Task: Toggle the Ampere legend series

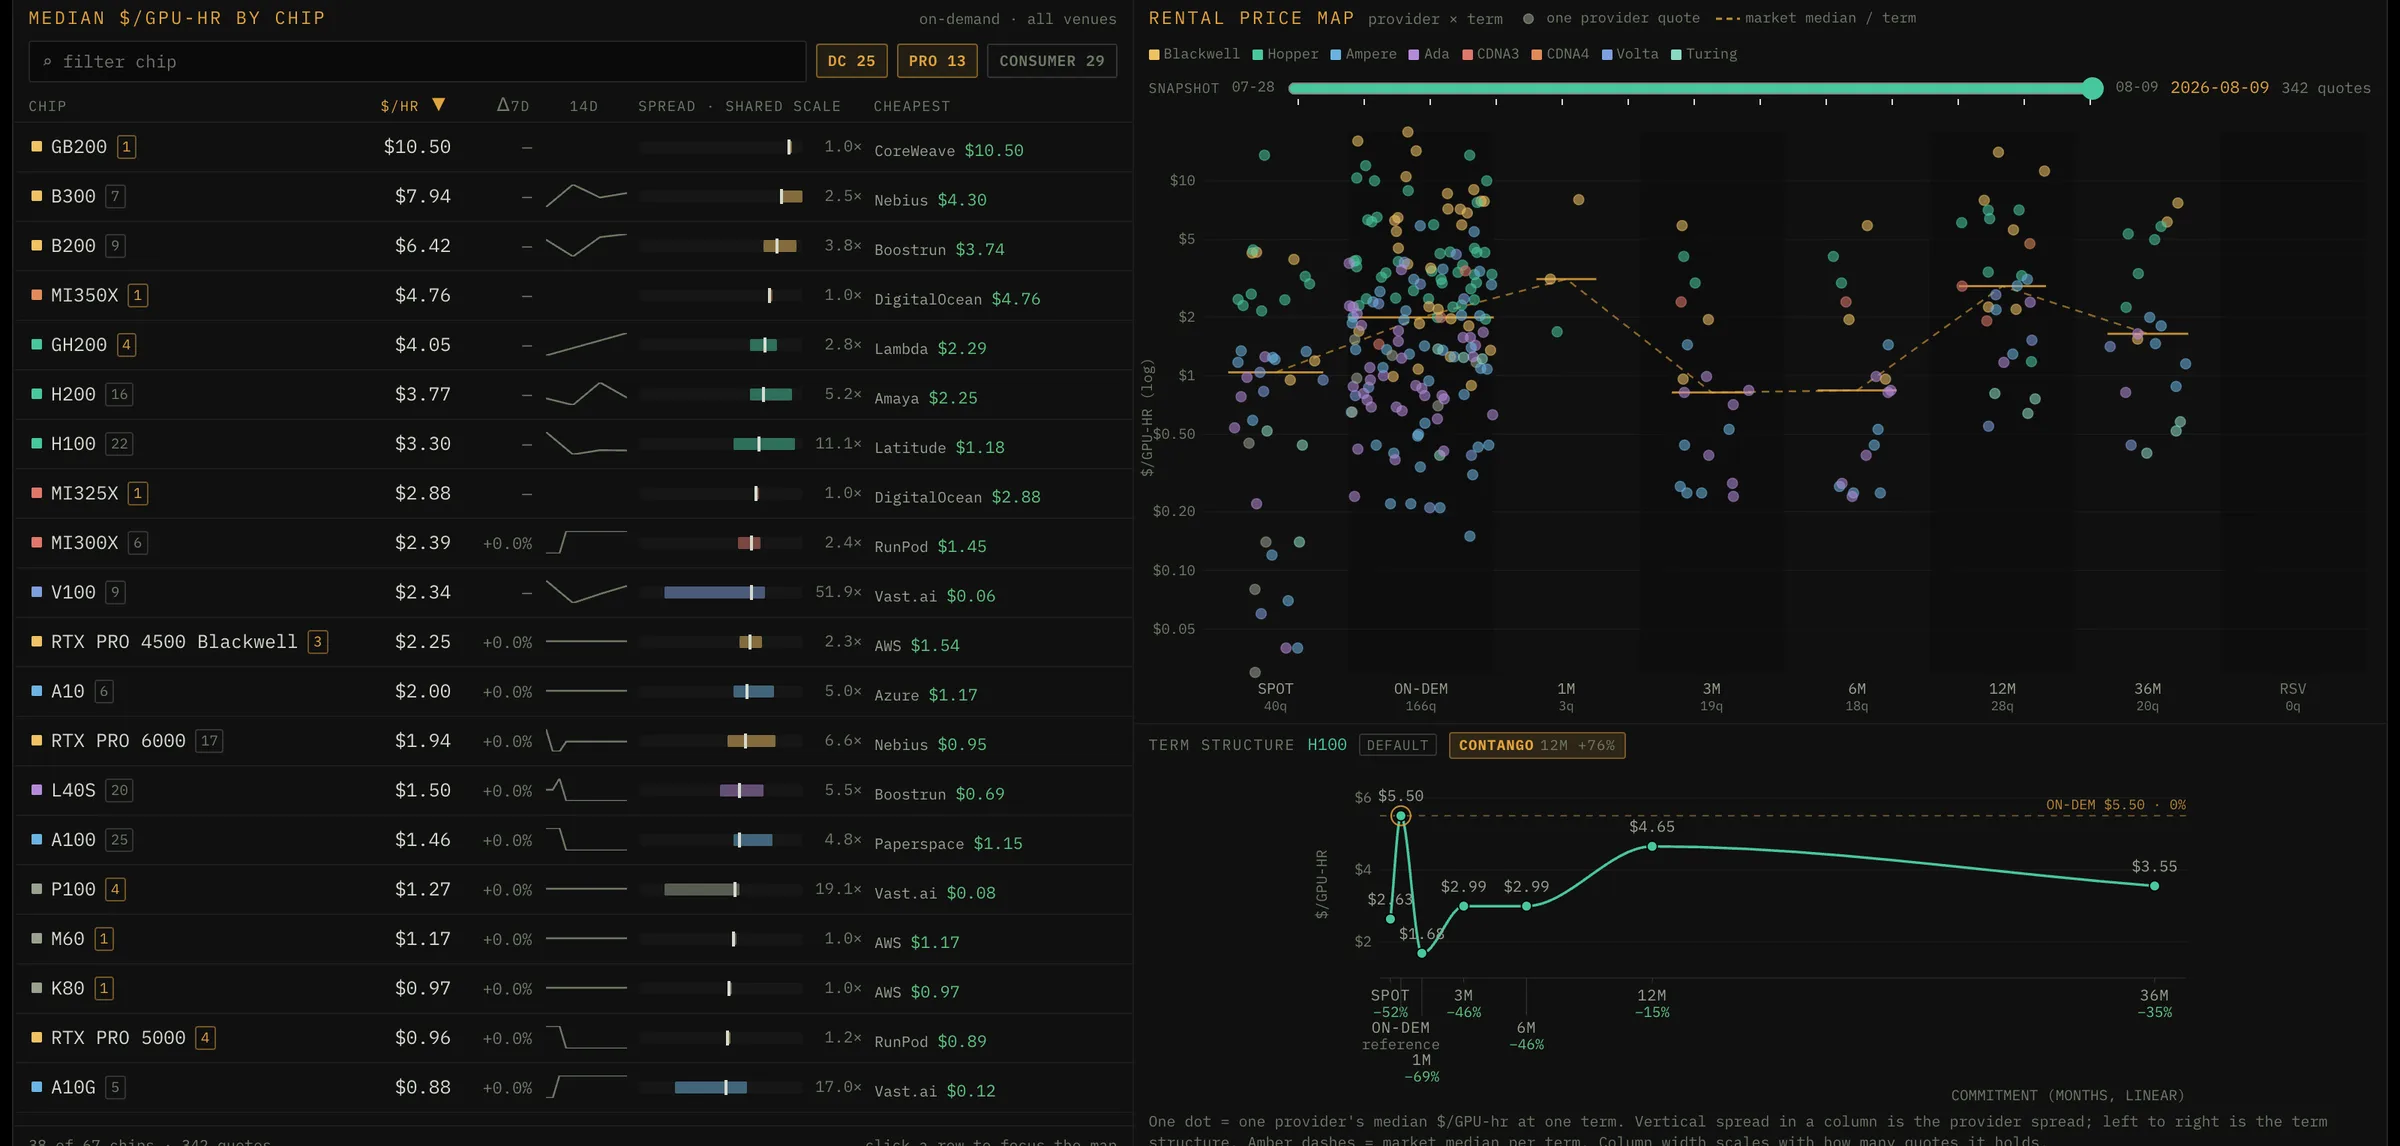Action: point(1363,54)
